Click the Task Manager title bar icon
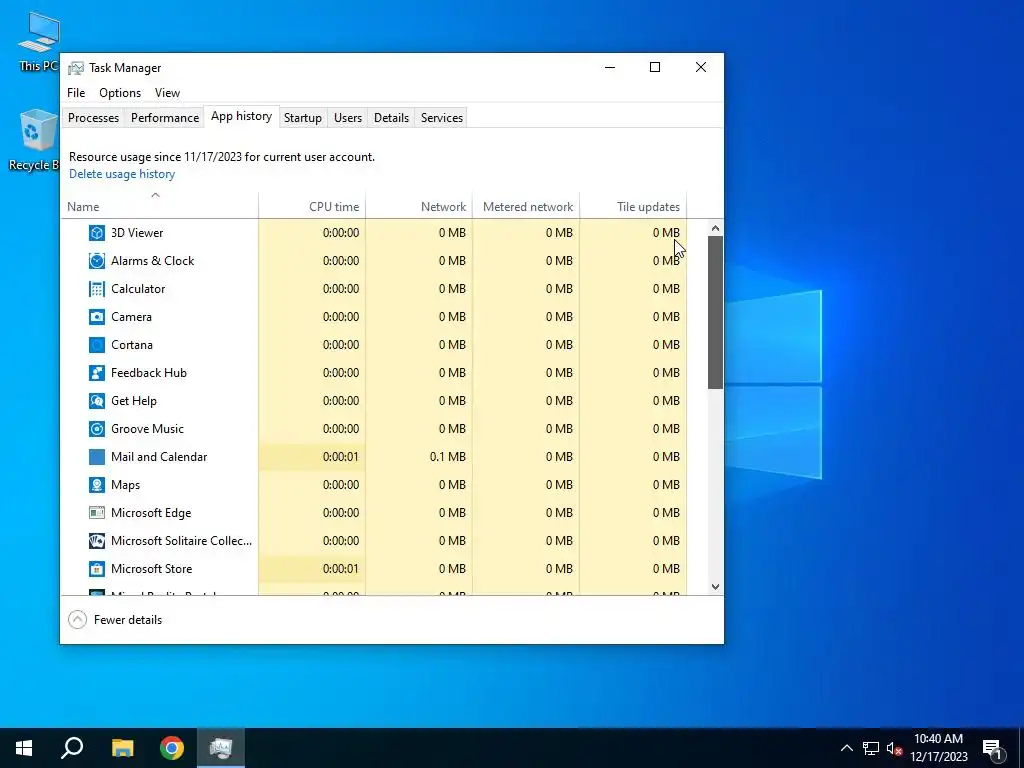This screenshot has width=1024, height=768. click(76, 68)
